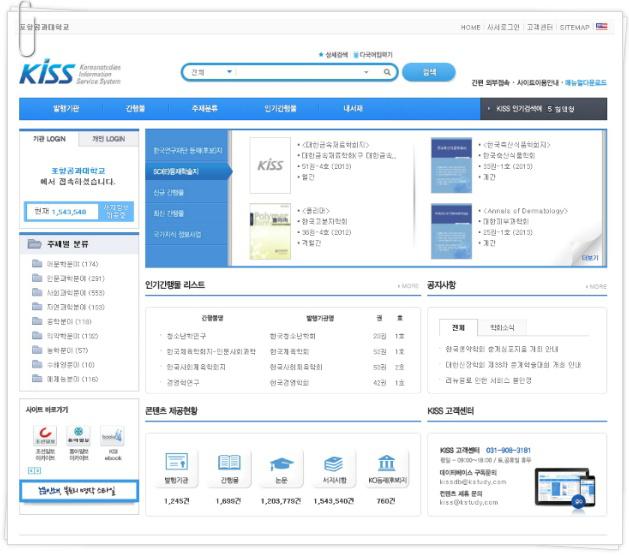Click the KISS 인기검색어 ticker
Screen dimensions: 629x555
[544, 109]
